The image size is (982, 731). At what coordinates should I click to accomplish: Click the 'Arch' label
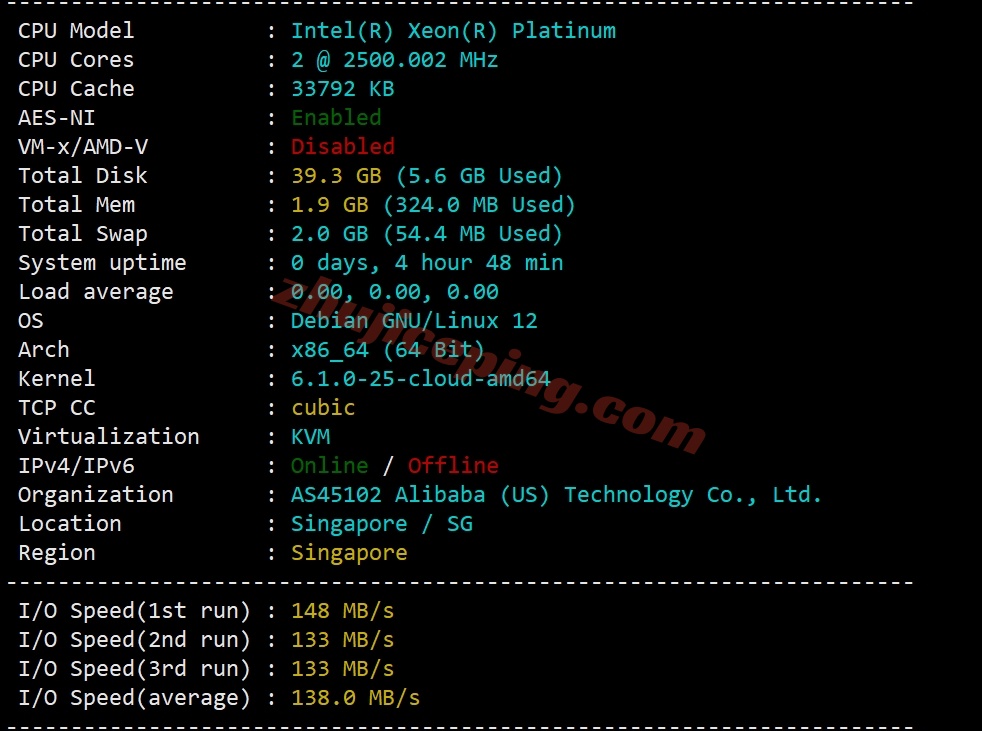coord(44,350)
